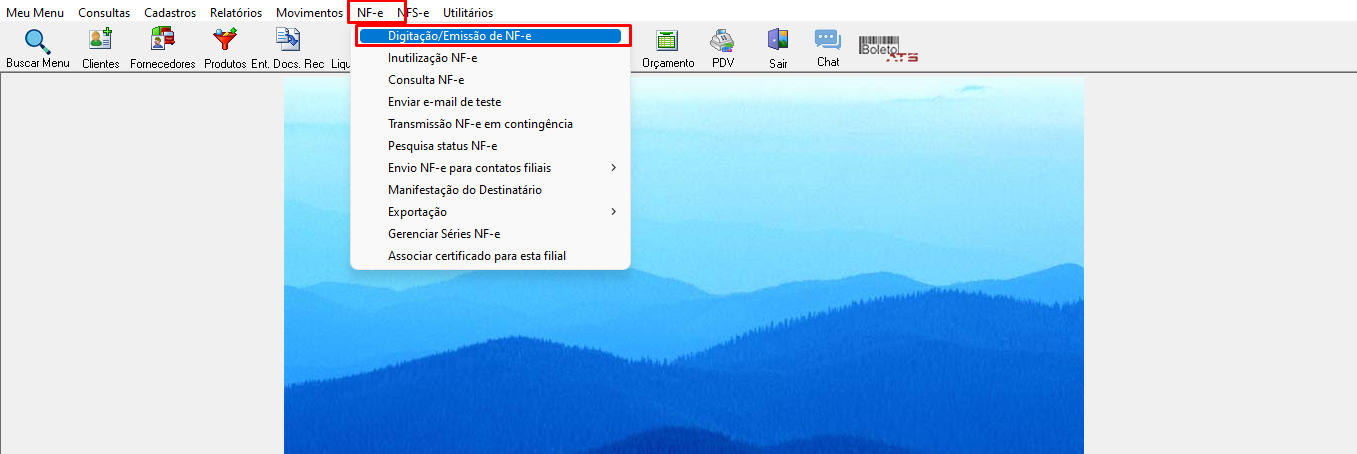Open the Produtos toolbar icon

[x=225, y=41]
